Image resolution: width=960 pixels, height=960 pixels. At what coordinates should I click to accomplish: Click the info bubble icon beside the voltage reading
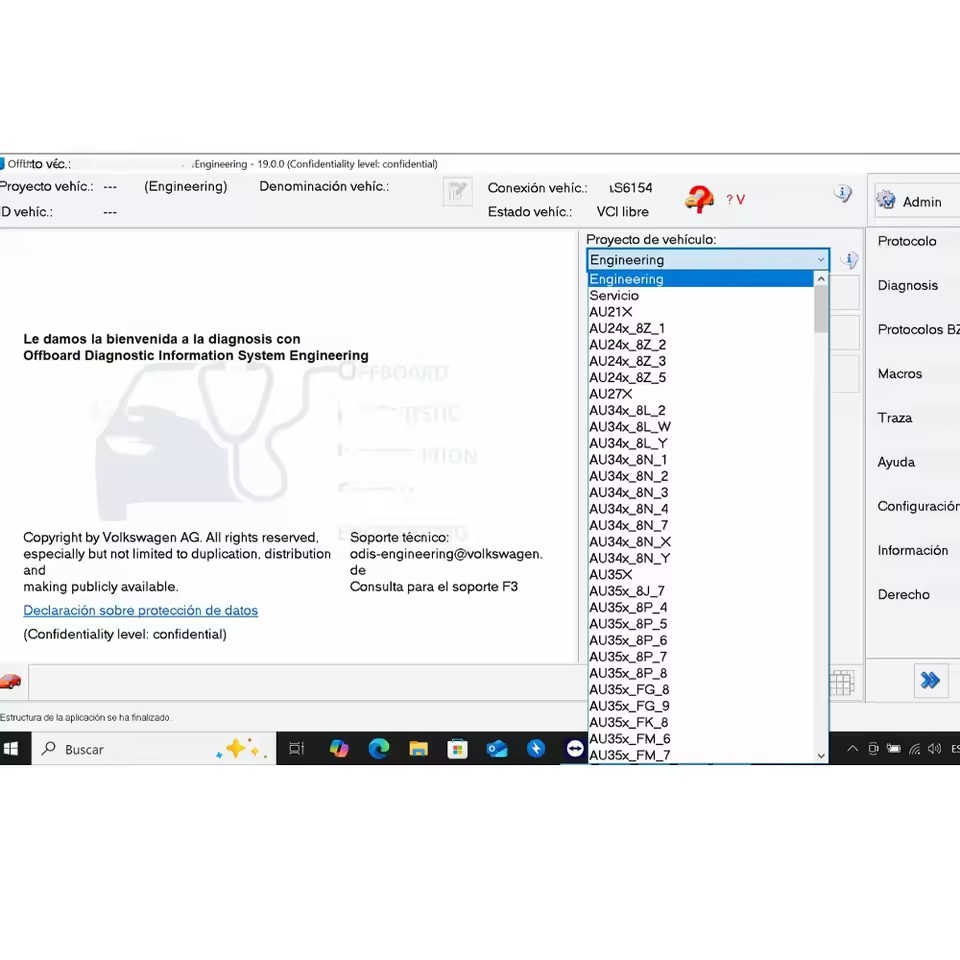843,194
